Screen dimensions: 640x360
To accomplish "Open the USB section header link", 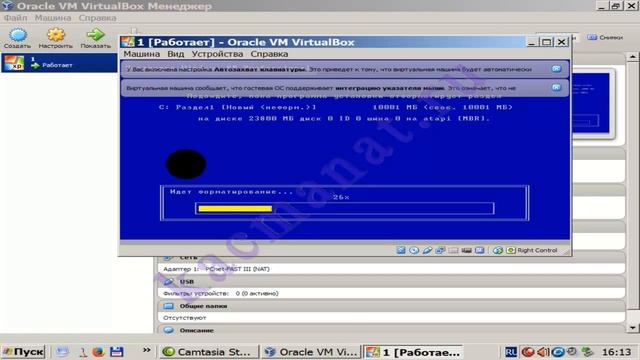I will [187, 282].
